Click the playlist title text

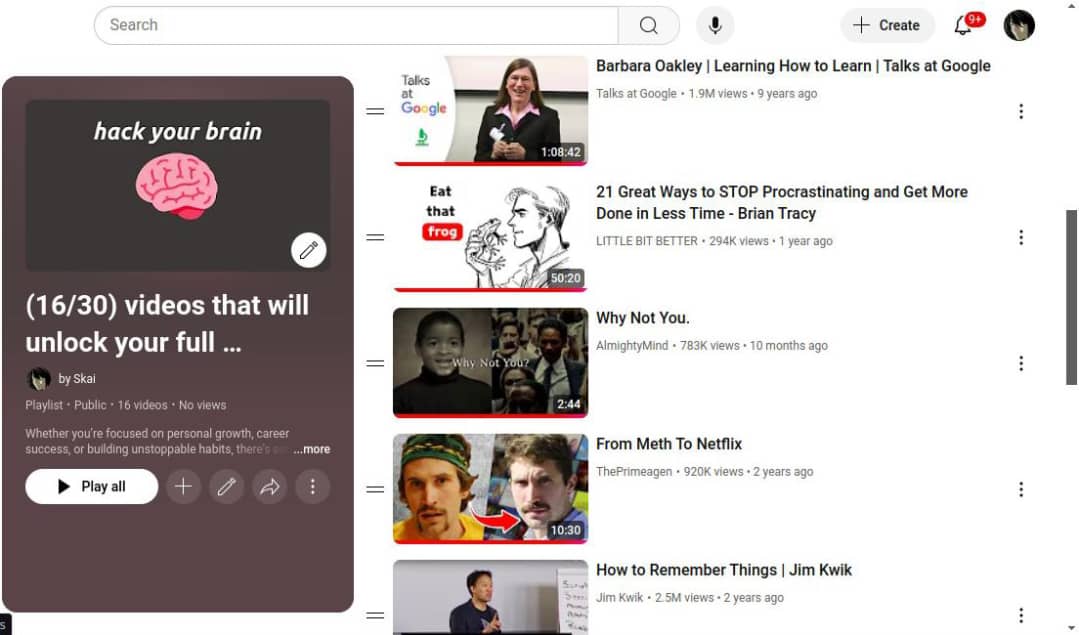point(167,323)
